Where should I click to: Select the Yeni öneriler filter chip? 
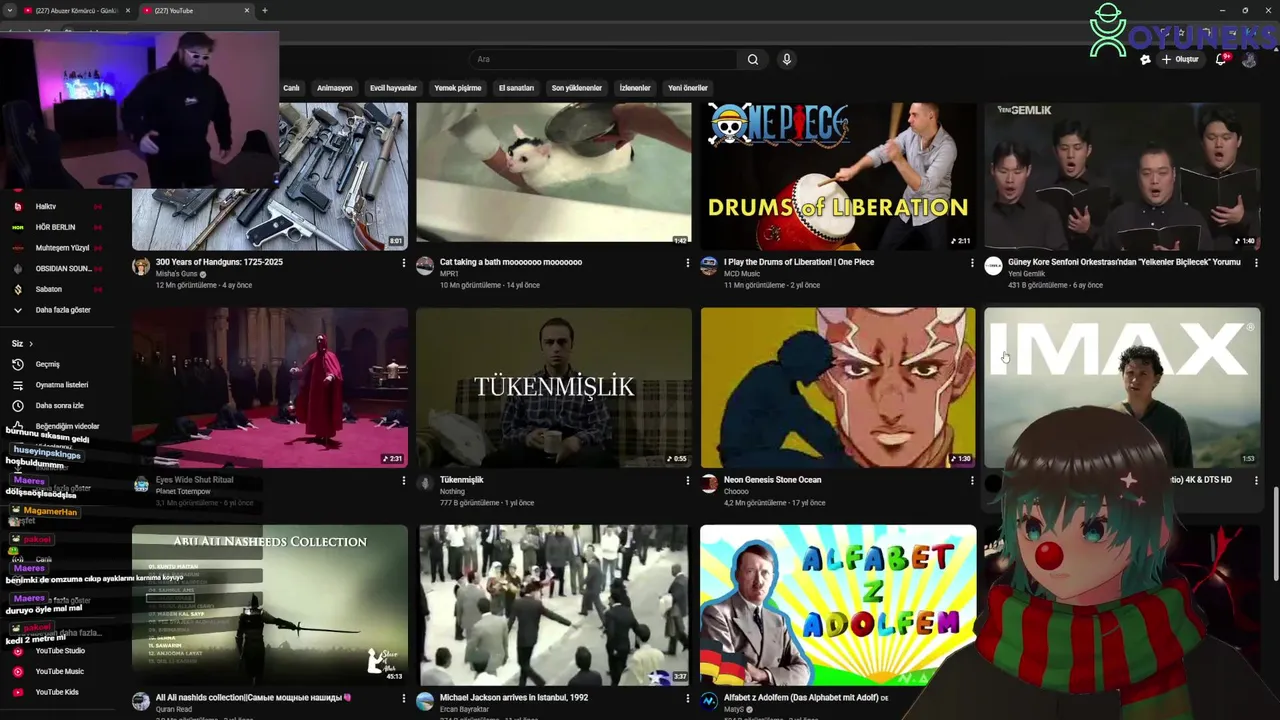coord(687,88)
